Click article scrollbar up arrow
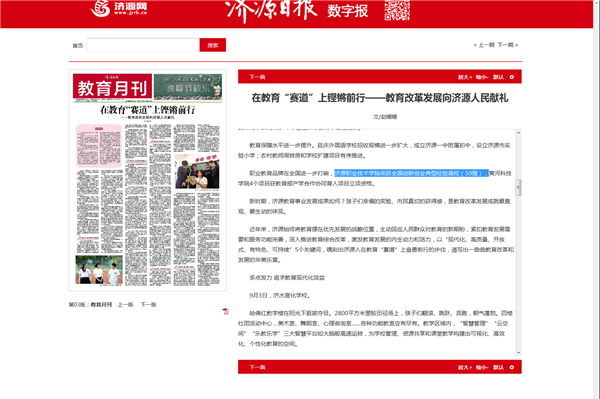The width and height of the screenshot is (600, 399). 518,133
